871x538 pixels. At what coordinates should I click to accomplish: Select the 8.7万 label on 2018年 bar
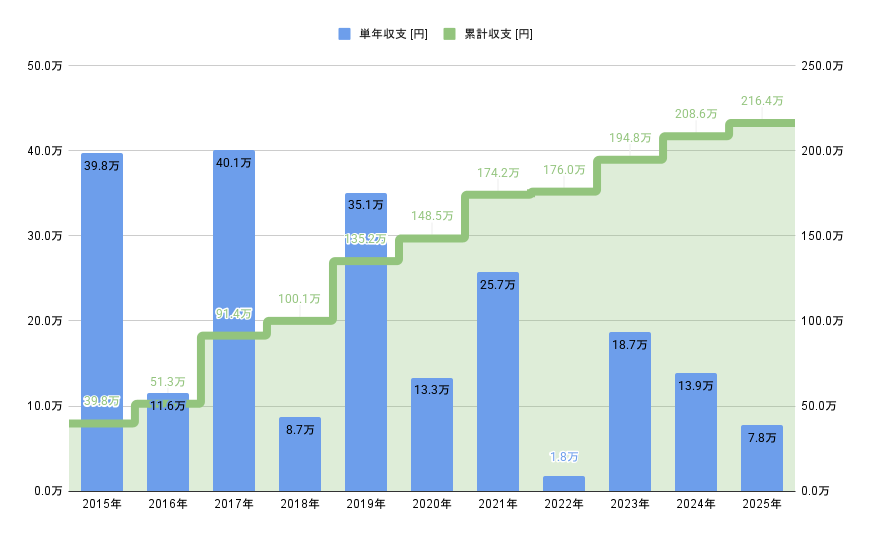(x=300, y=430)
